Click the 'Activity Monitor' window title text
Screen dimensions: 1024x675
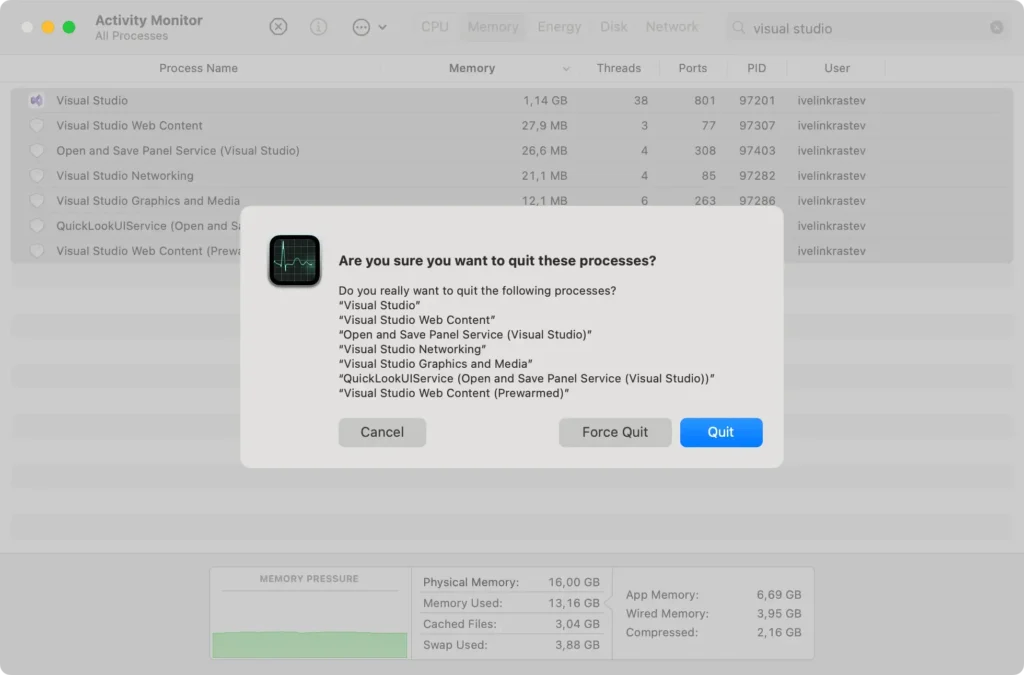click(x=149, y=20)
